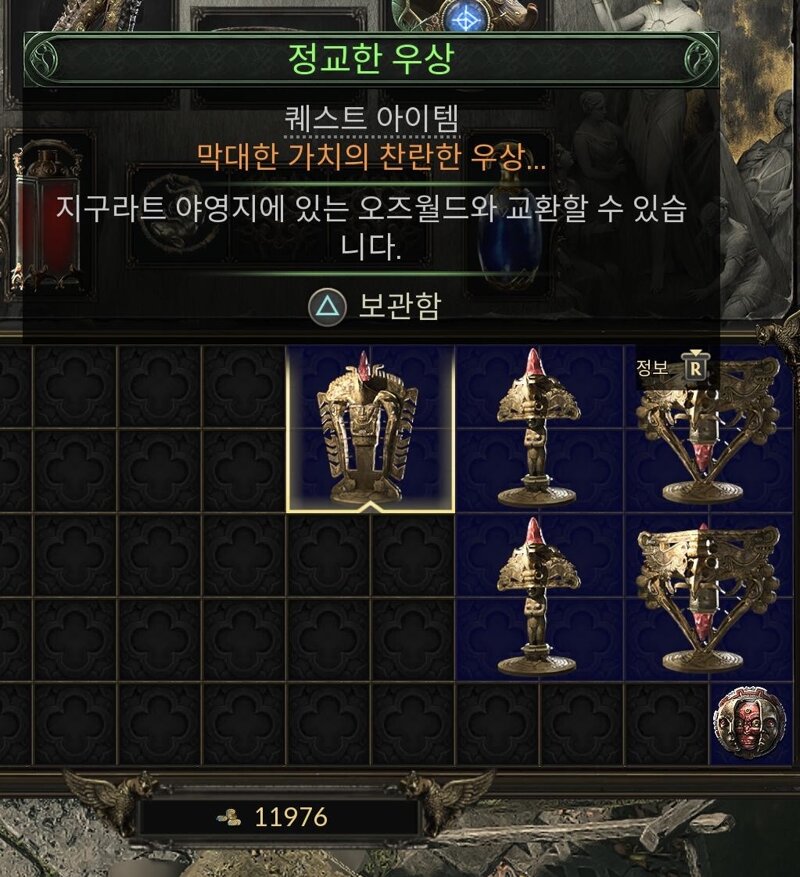Click the 보관함 stash label
800x877 pixels.
[x=399, y=305]
